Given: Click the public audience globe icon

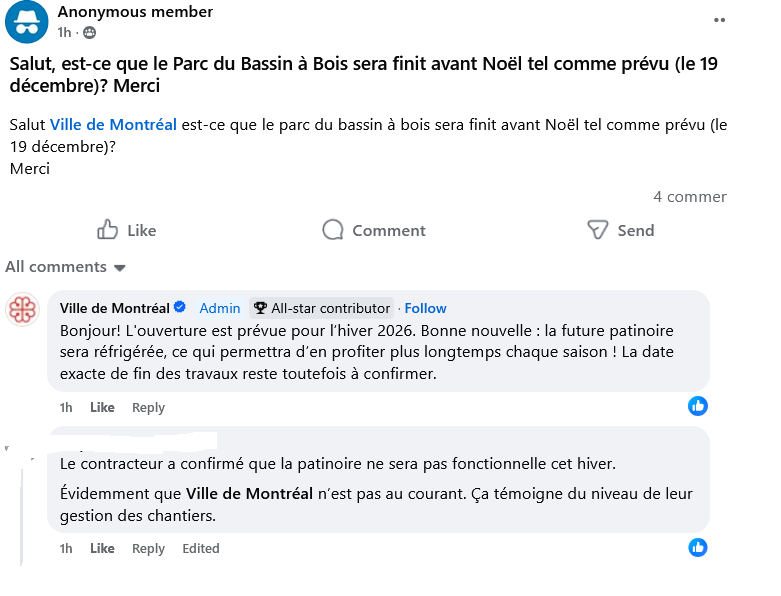Looking at the screenshot, I should [x=89, y=33].
